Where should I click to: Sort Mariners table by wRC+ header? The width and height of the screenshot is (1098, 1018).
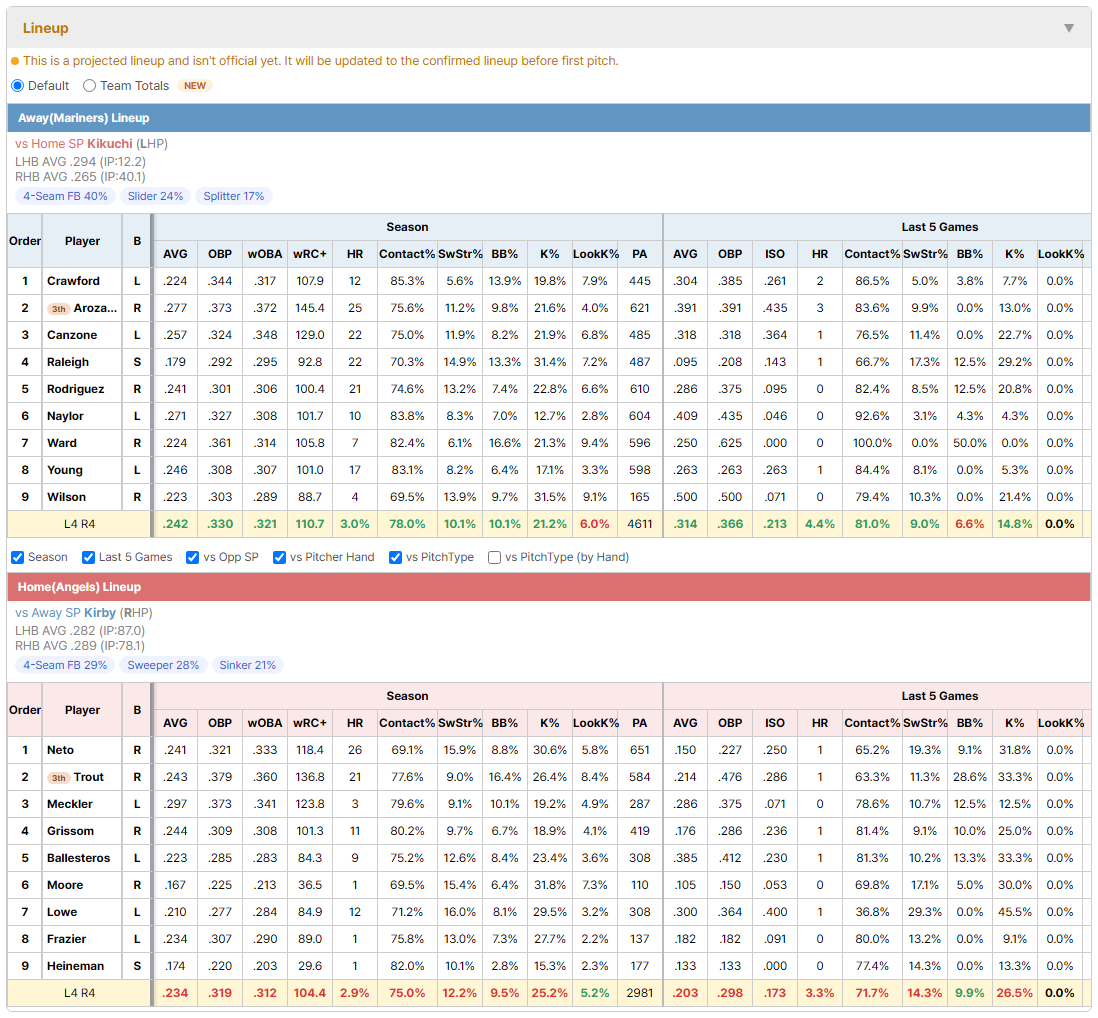tap(310, 254)
